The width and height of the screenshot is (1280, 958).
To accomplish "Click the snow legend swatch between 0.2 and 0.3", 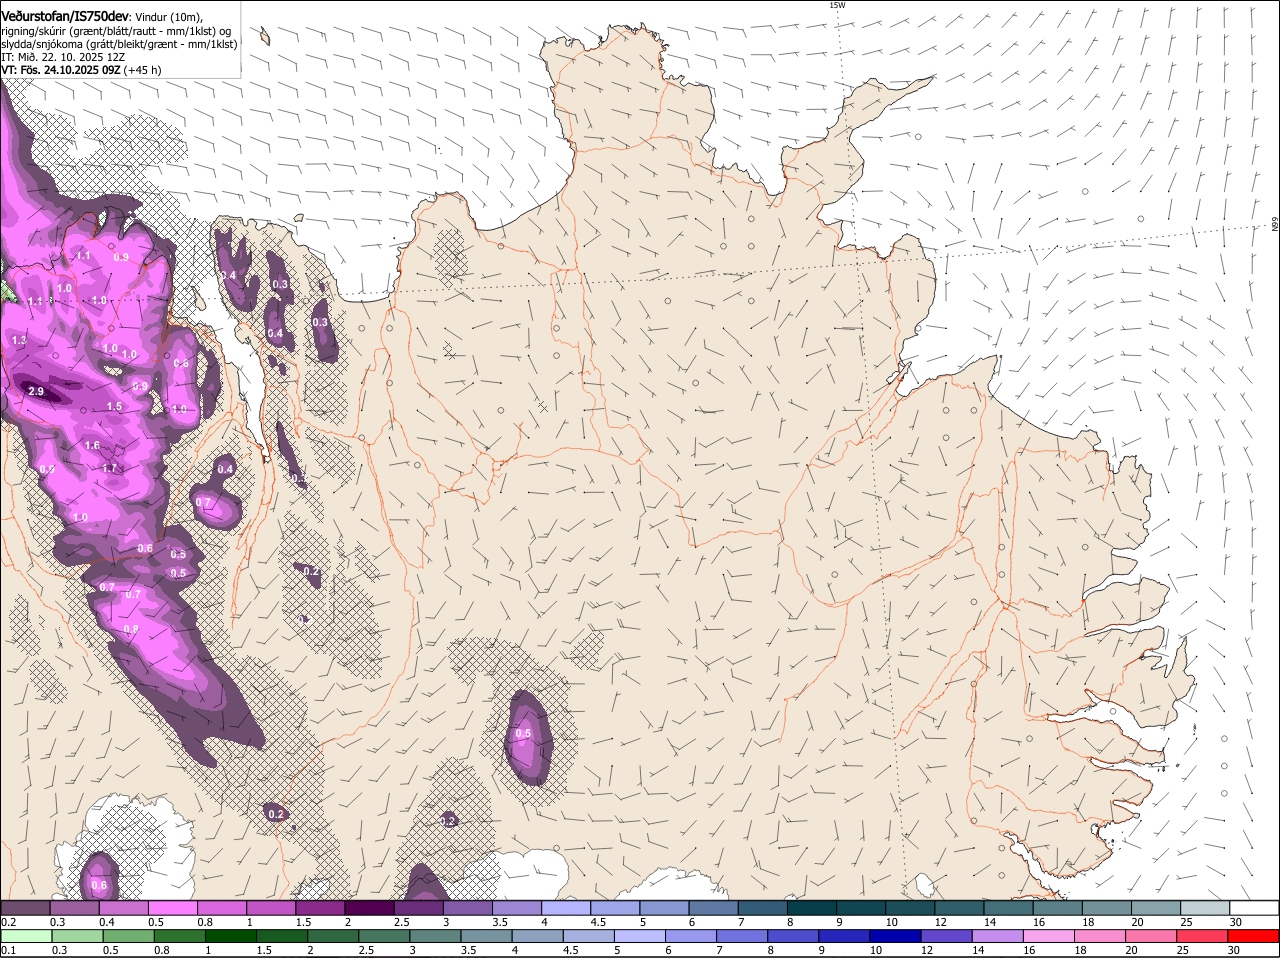I will pos(25,907).
